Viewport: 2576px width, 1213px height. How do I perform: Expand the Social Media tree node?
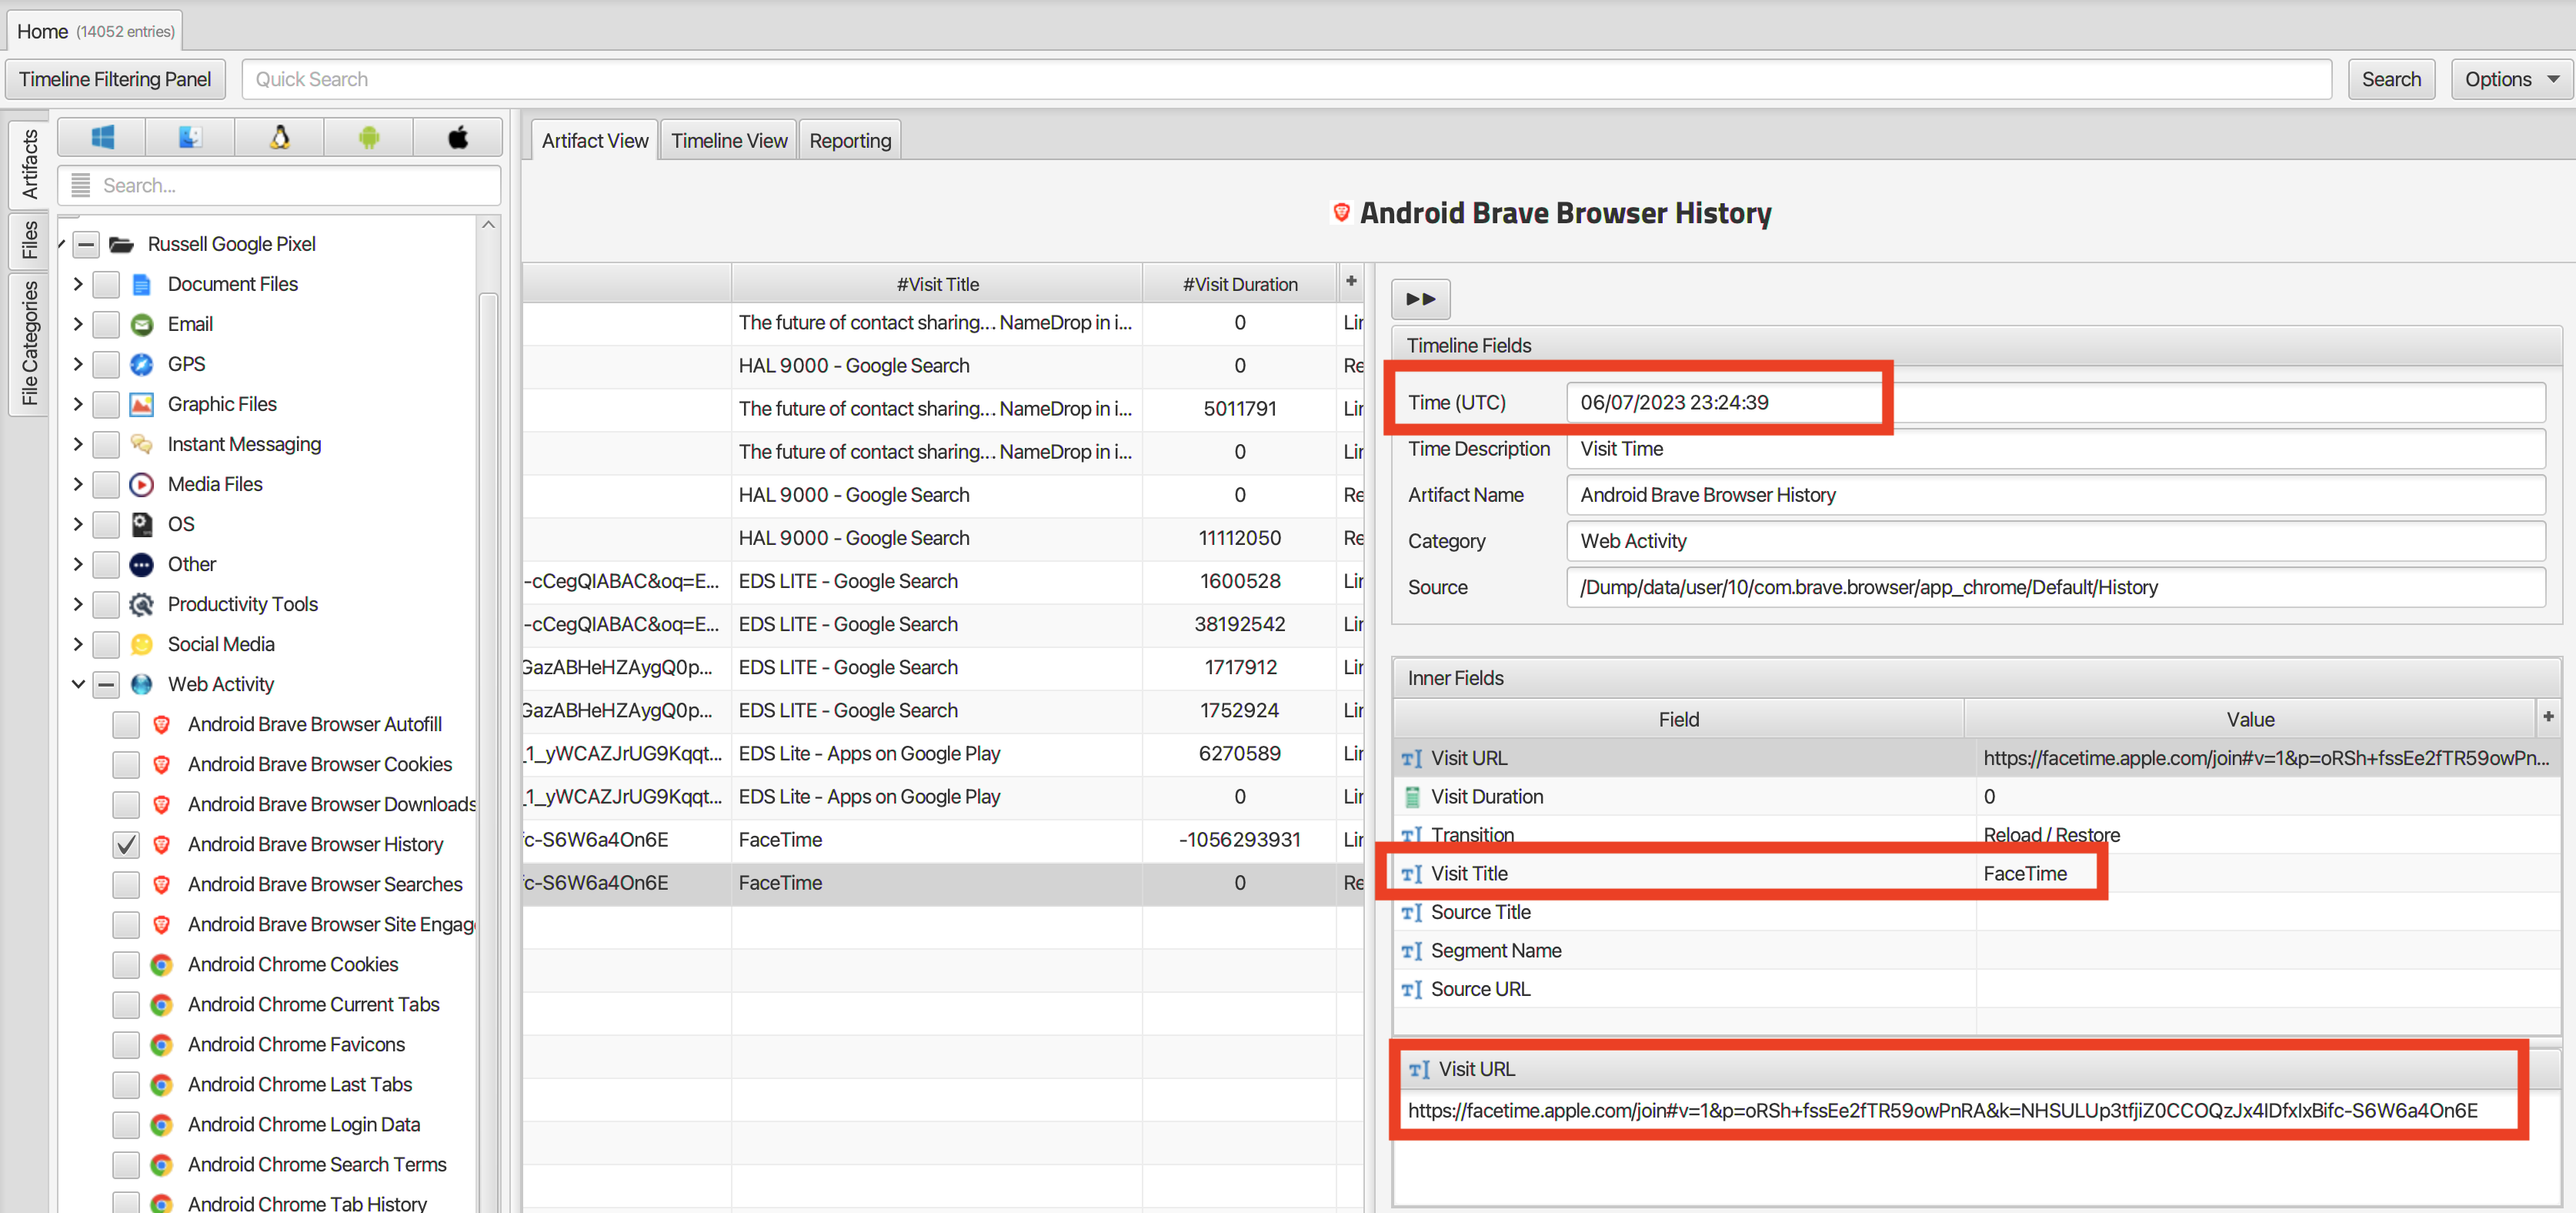78,645
